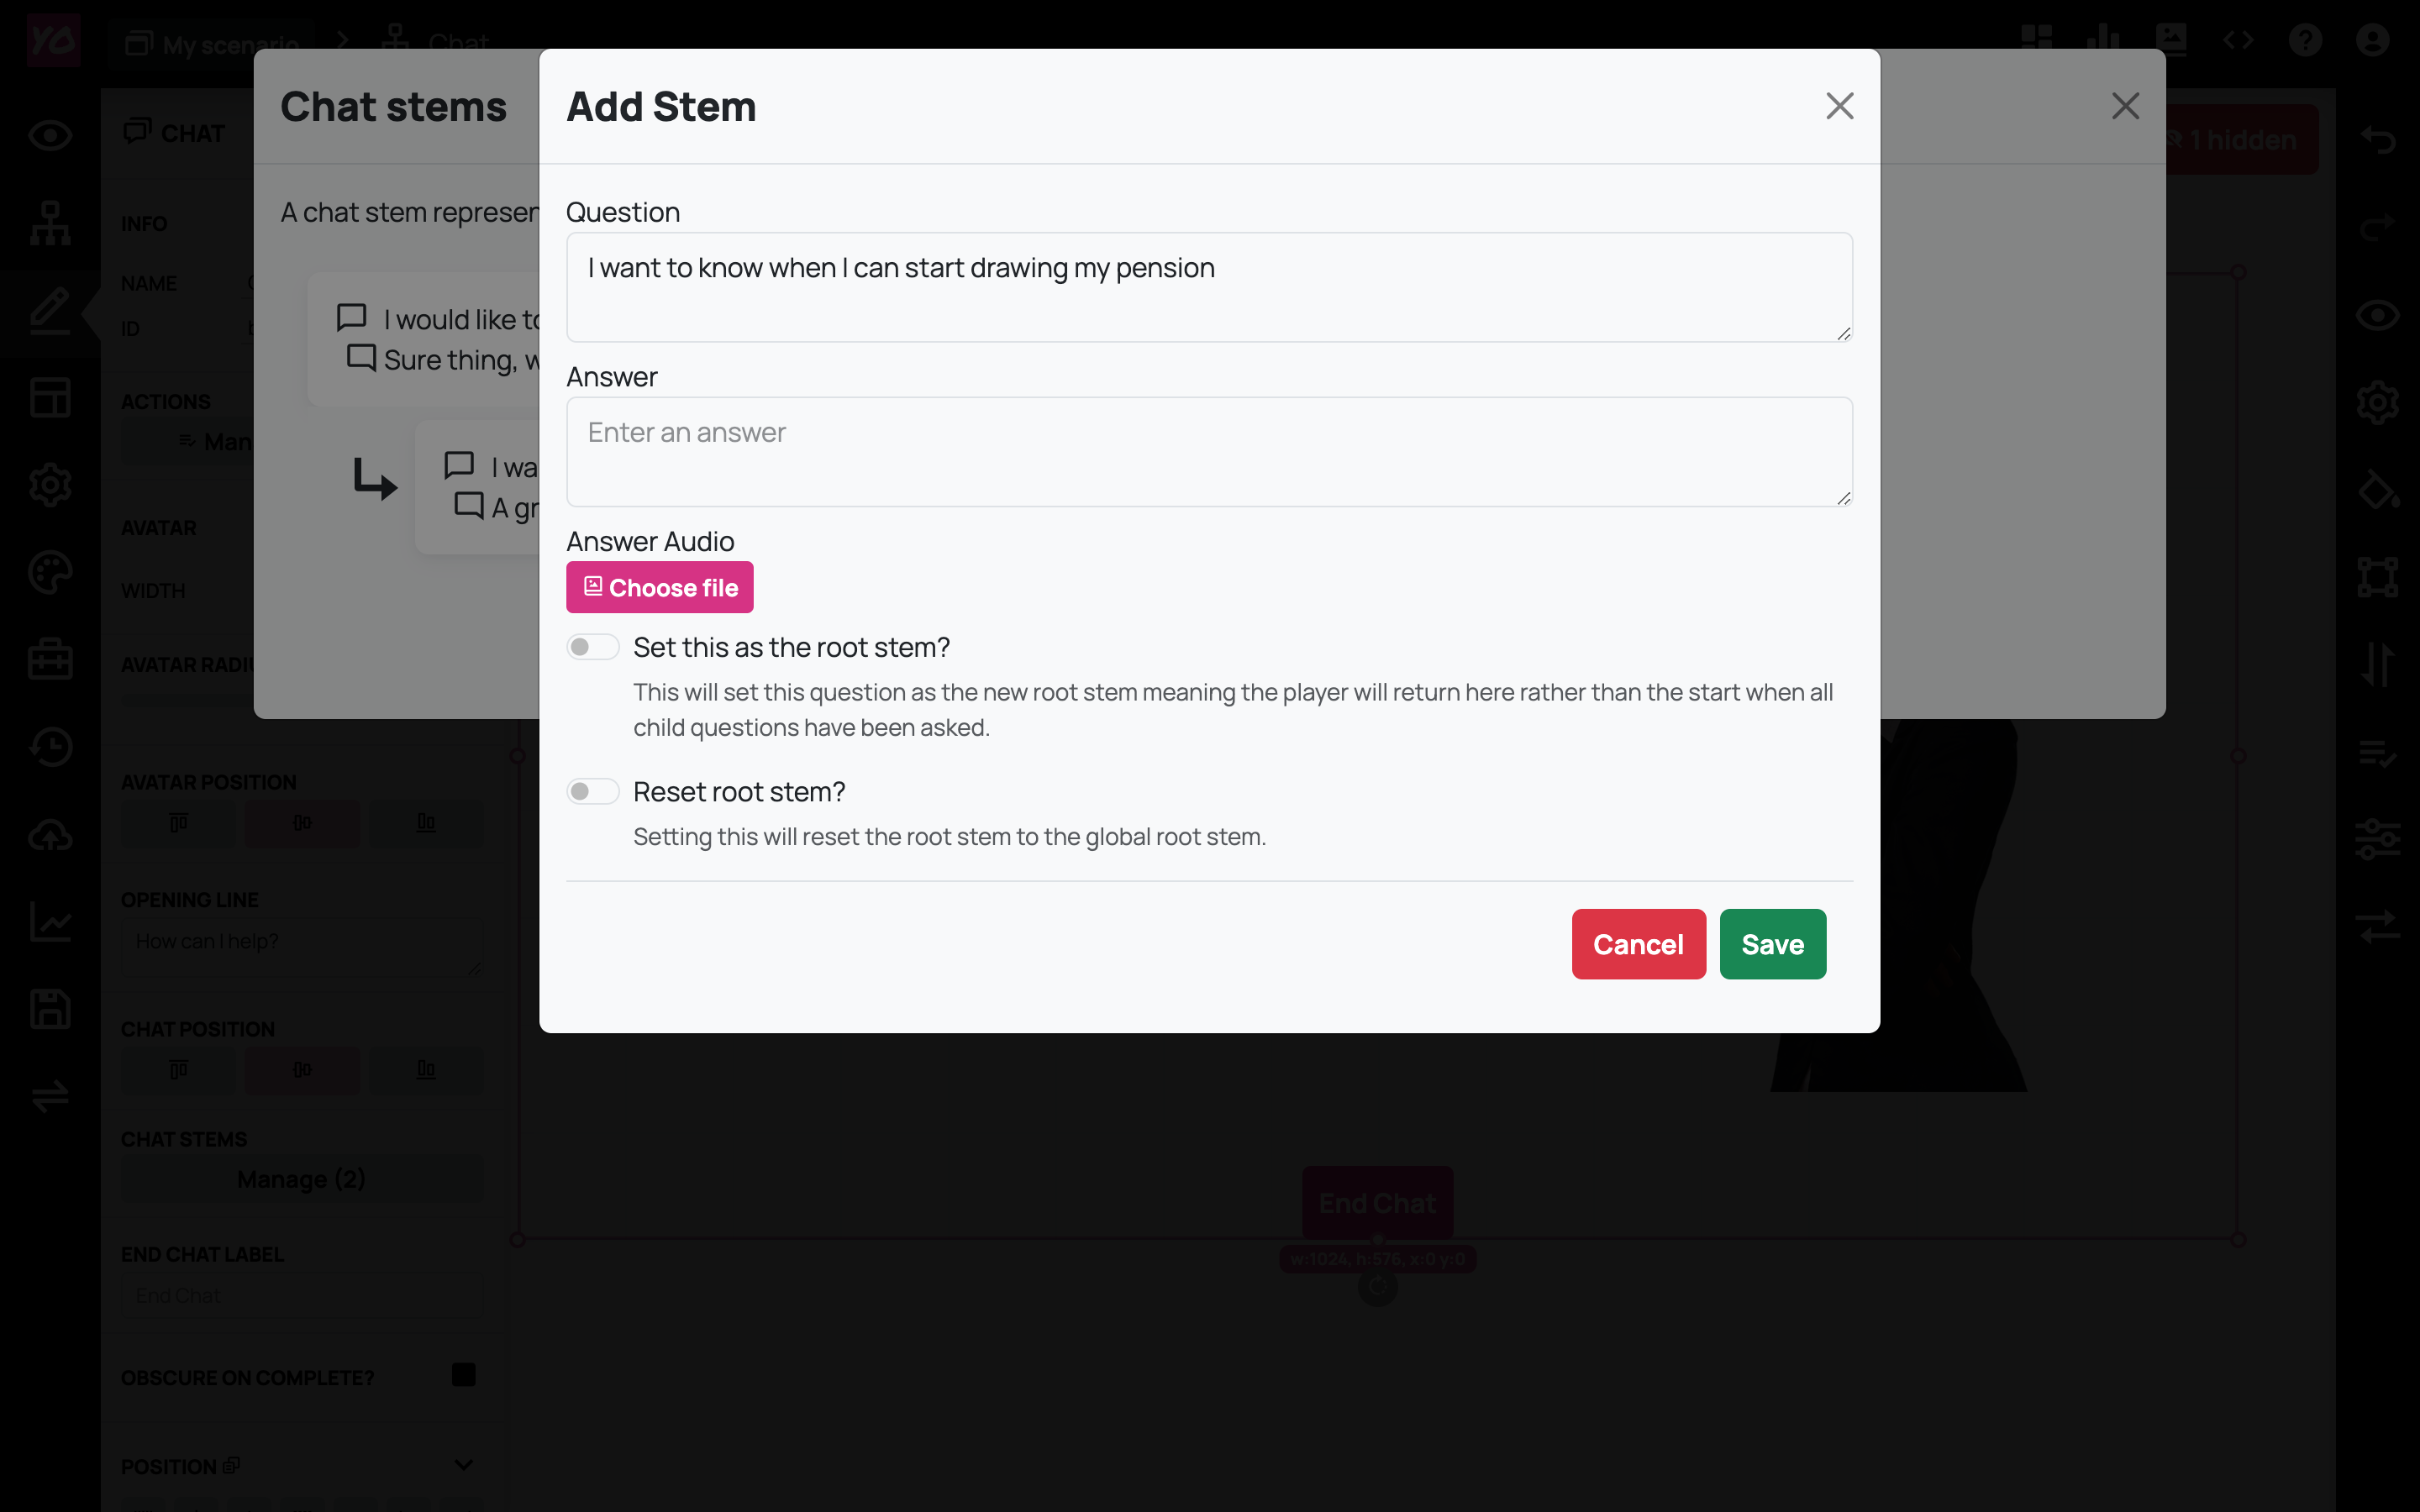The width and height of the screenshot is (2420, 1512).
Task: Enable the 'Reset root stem?' switch
Action: tap(593, 792)
